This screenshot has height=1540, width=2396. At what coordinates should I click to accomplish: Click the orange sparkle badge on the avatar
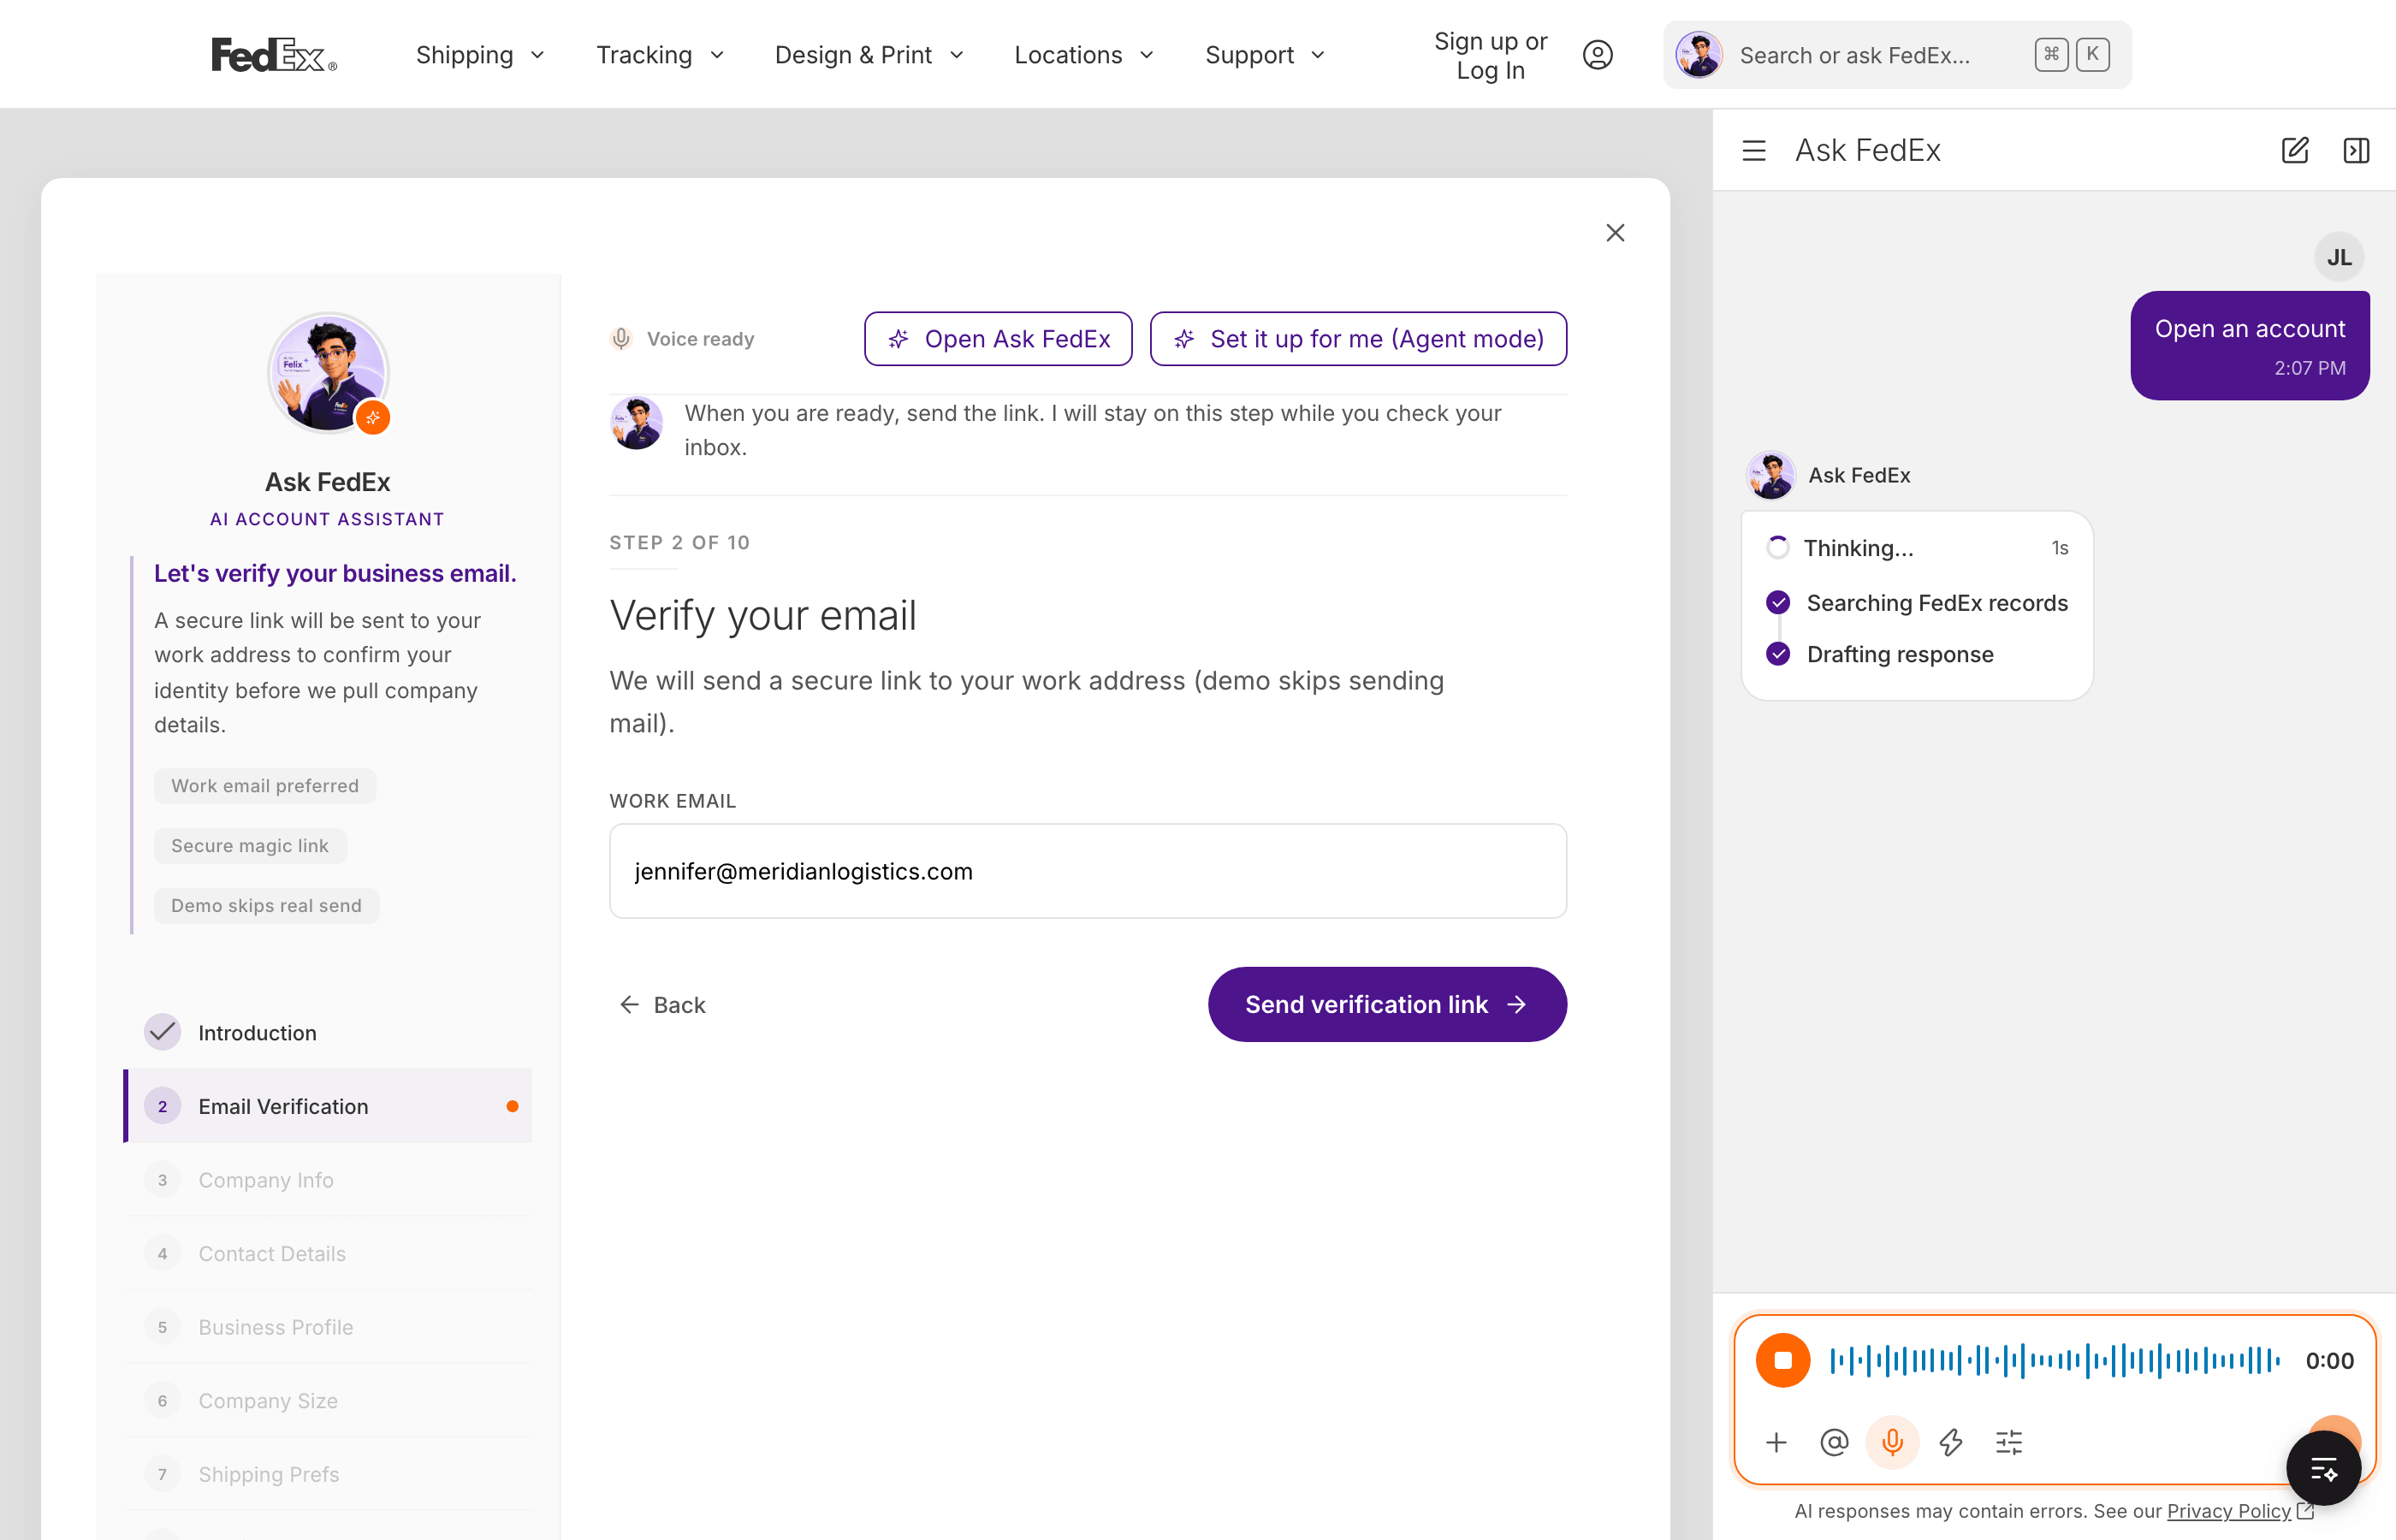pos(373,417)
